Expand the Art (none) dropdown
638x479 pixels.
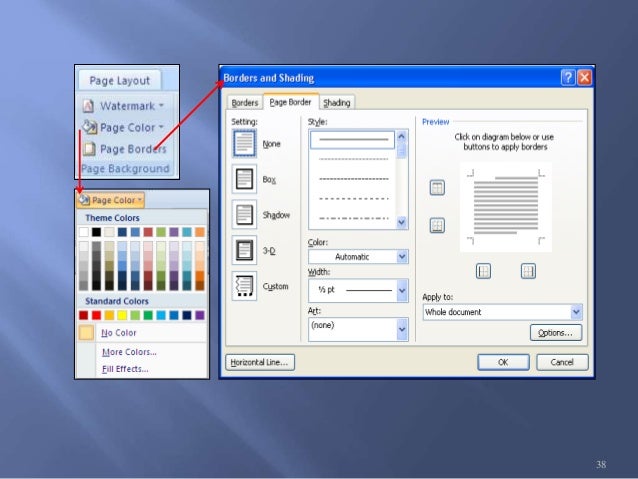tap(402, 329)
